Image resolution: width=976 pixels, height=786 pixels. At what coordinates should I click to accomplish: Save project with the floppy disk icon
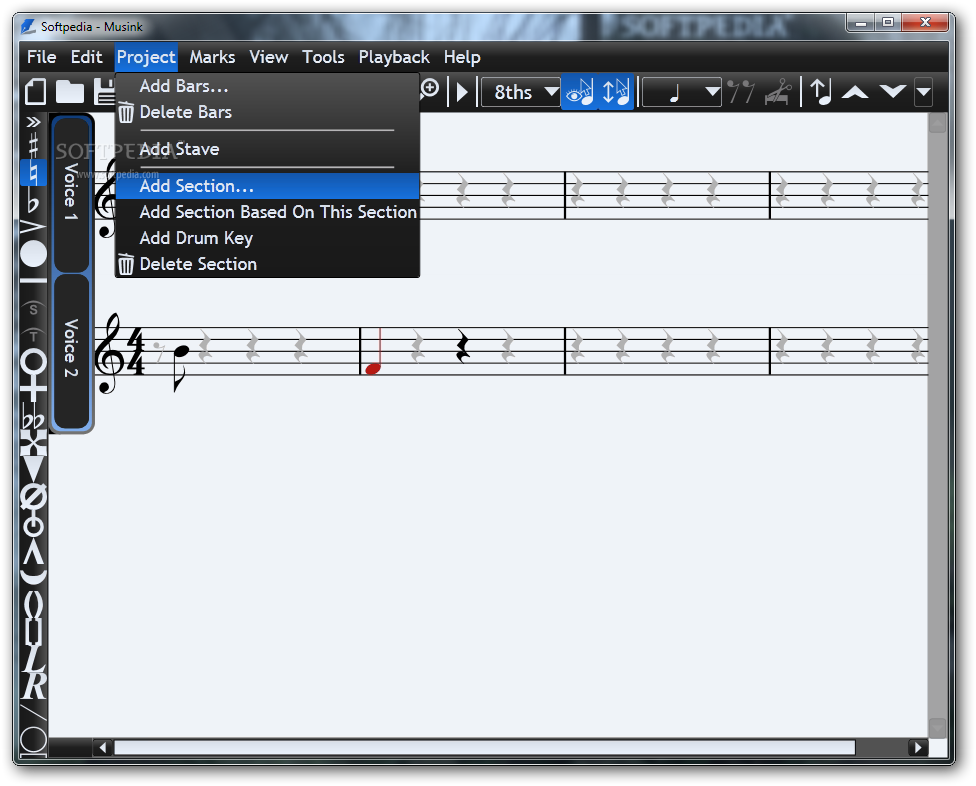pyautogui.click(x=105, y=92)
